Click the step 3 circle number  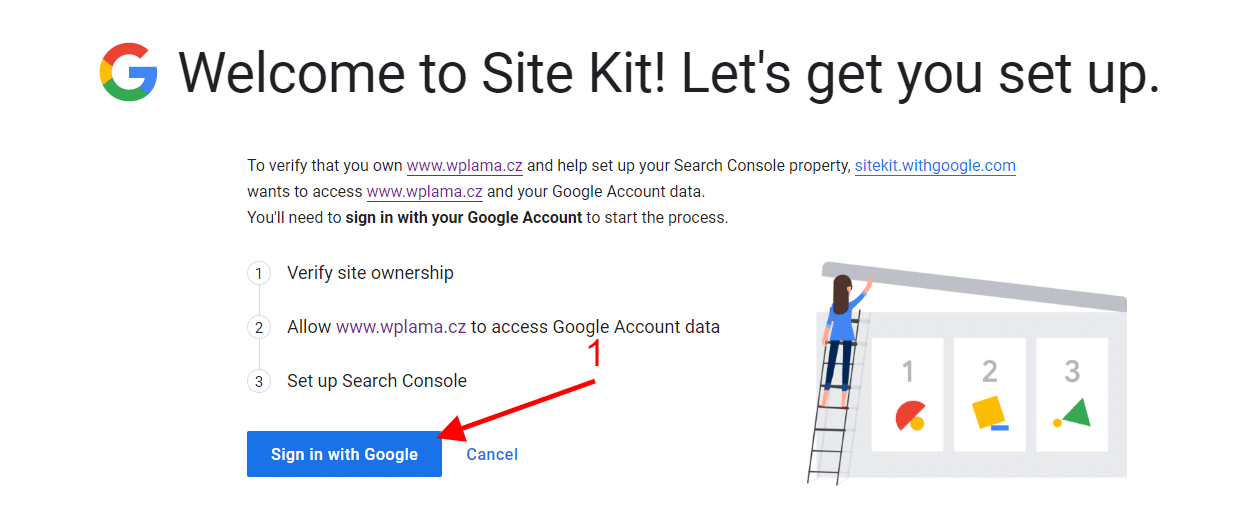259,381
